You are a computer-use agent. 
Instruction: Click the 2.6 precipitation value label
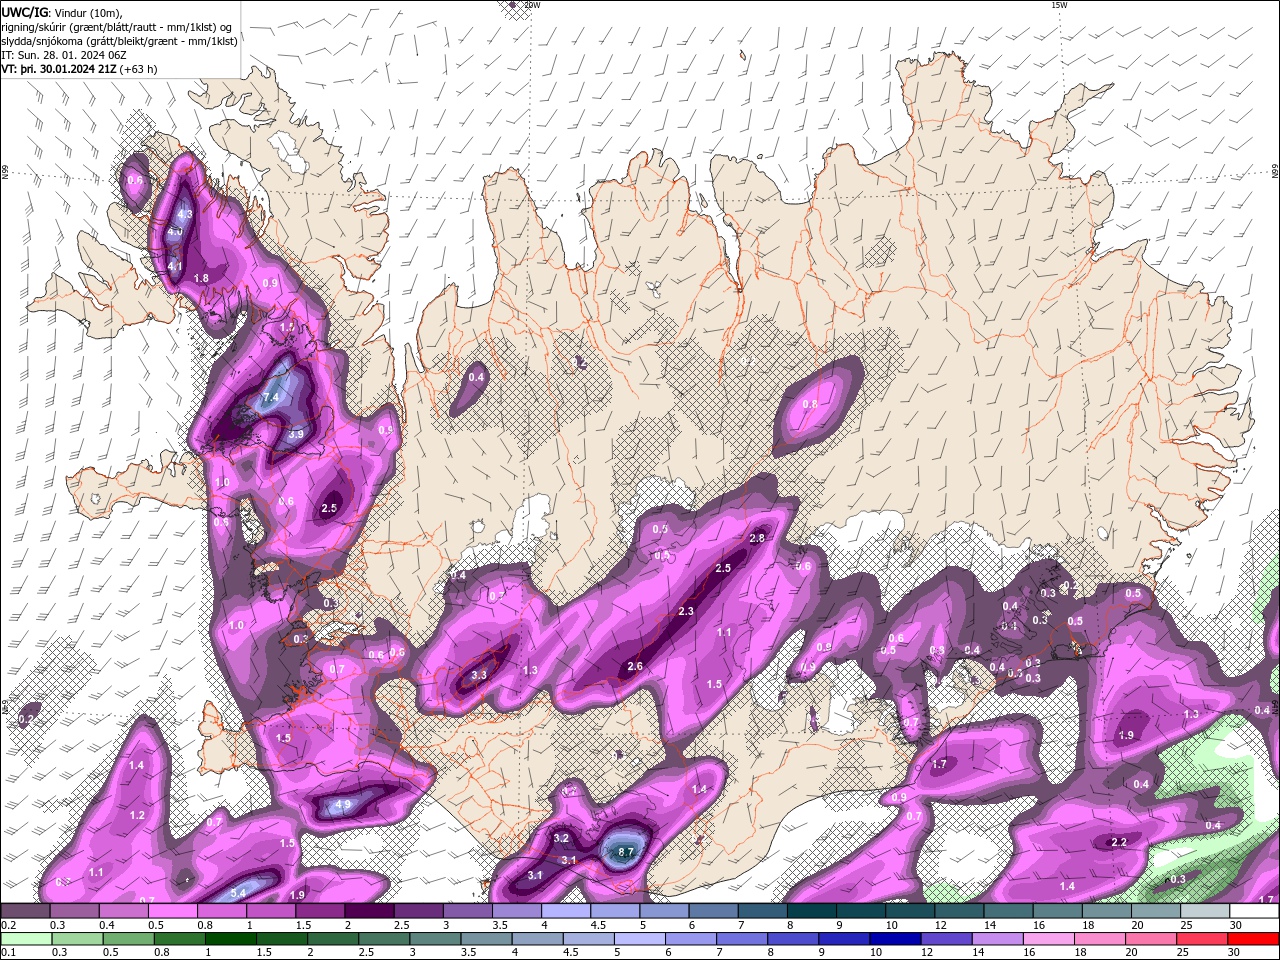(634, 666)
